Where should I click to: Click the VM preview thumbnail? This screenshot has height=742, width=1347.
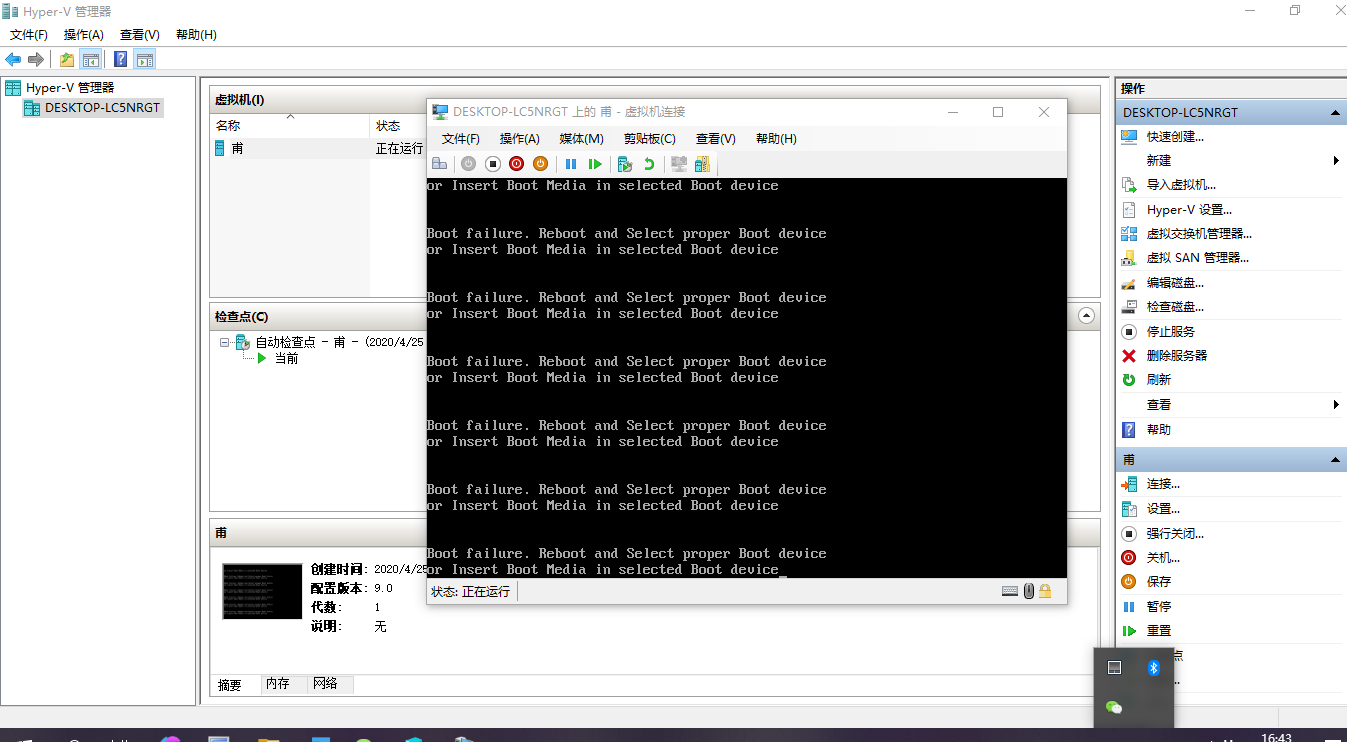pyautogui.click(x=262, y=591)
